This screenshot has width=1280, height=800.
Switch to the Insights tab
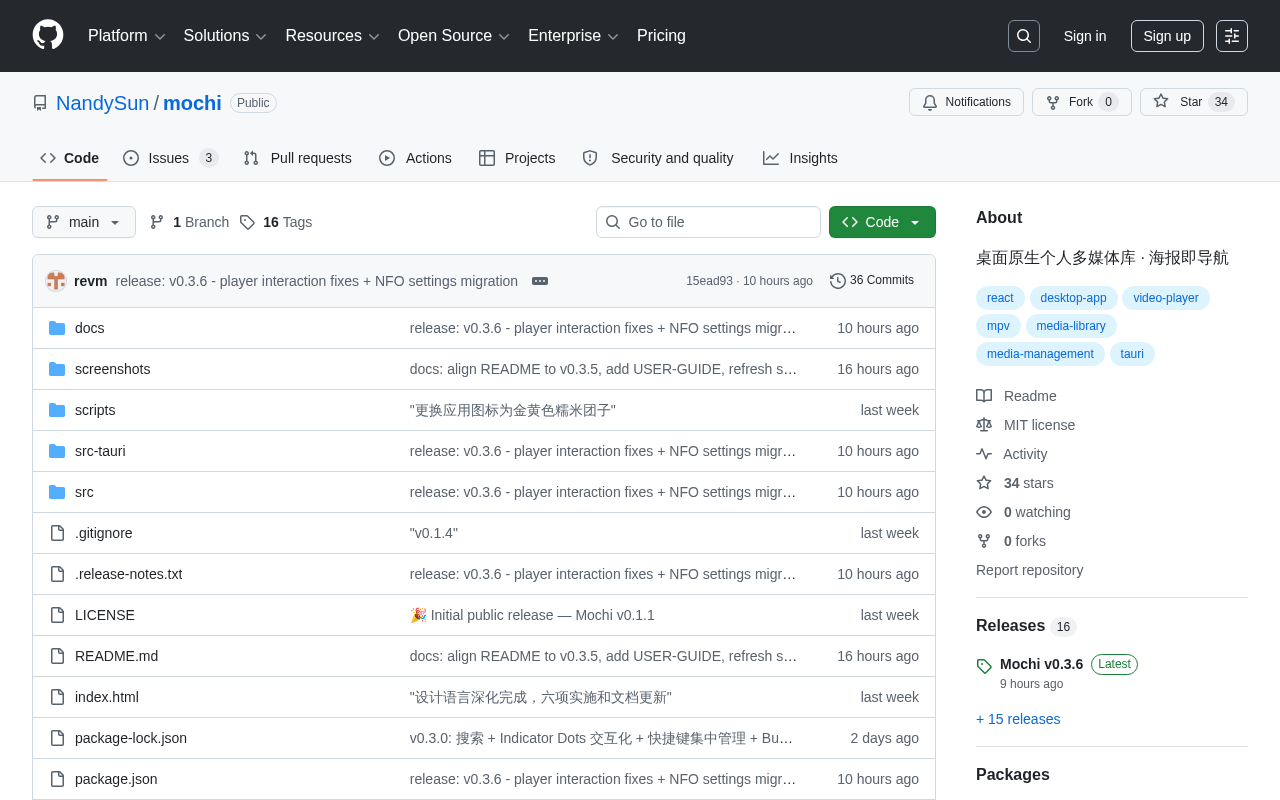click(x=800, y=158)
